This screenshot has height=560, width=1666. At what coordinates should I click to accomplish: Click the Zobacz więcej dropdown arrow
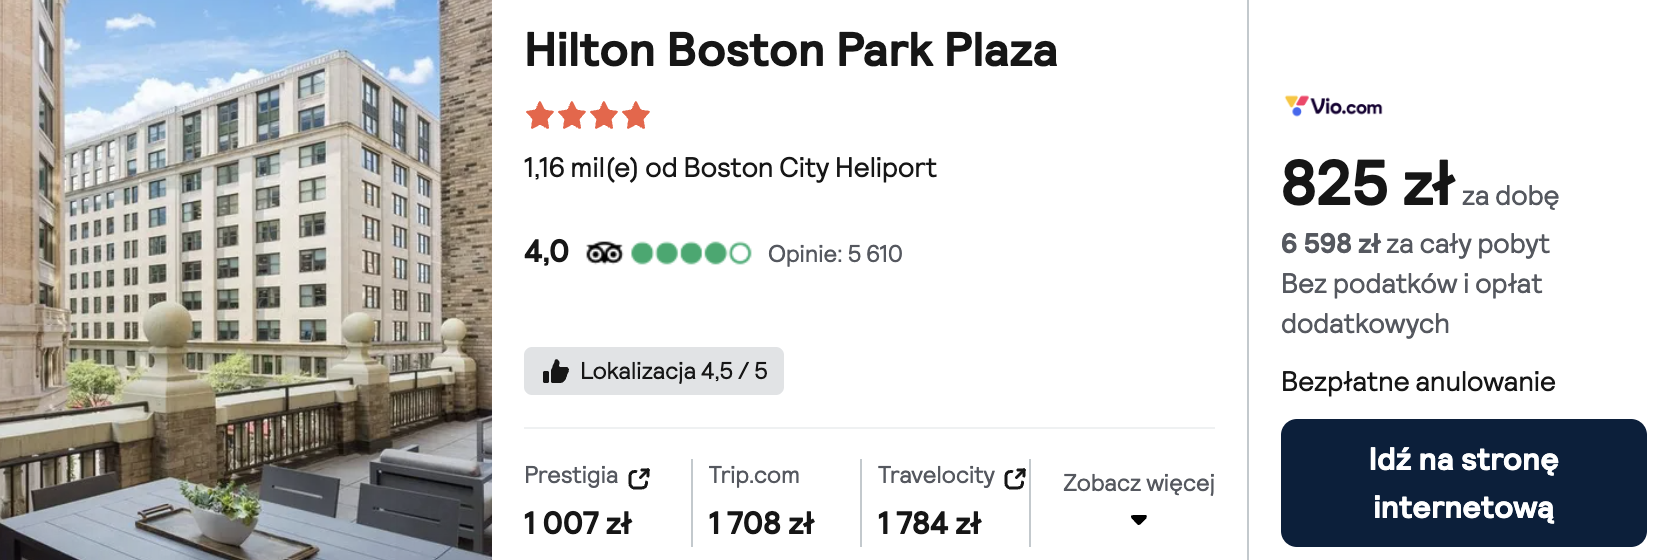[1139, 520]
